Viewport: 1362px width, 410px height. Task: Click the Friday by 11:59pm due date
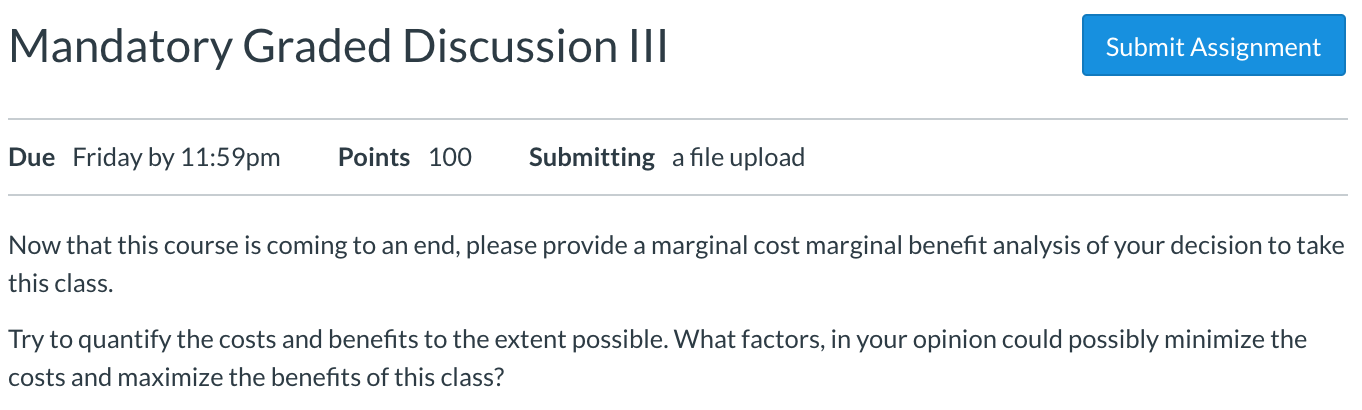tap(177, 157)
